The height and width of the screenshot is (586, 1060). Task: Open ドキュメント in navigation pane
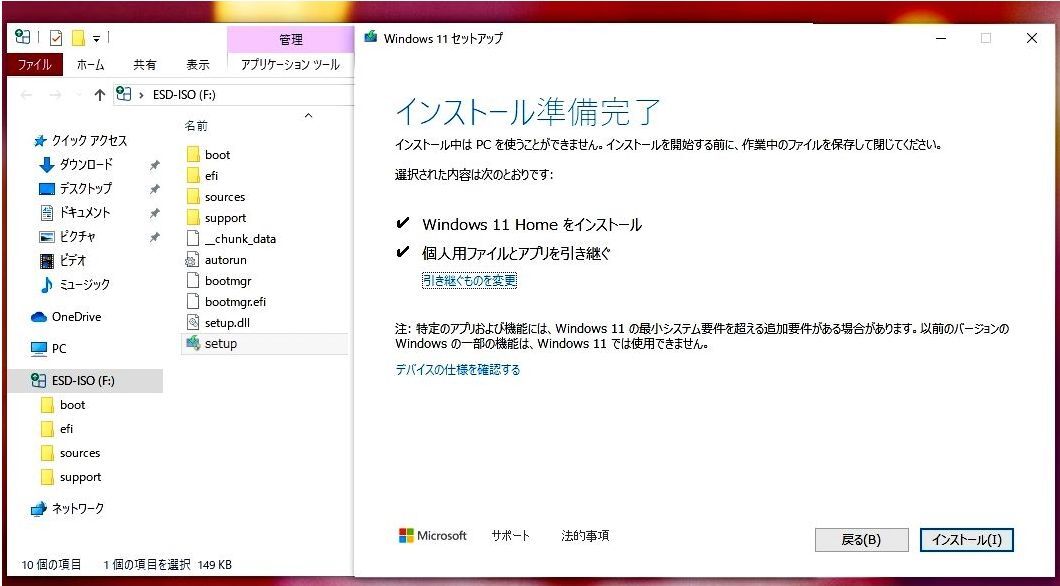point(74,212)
